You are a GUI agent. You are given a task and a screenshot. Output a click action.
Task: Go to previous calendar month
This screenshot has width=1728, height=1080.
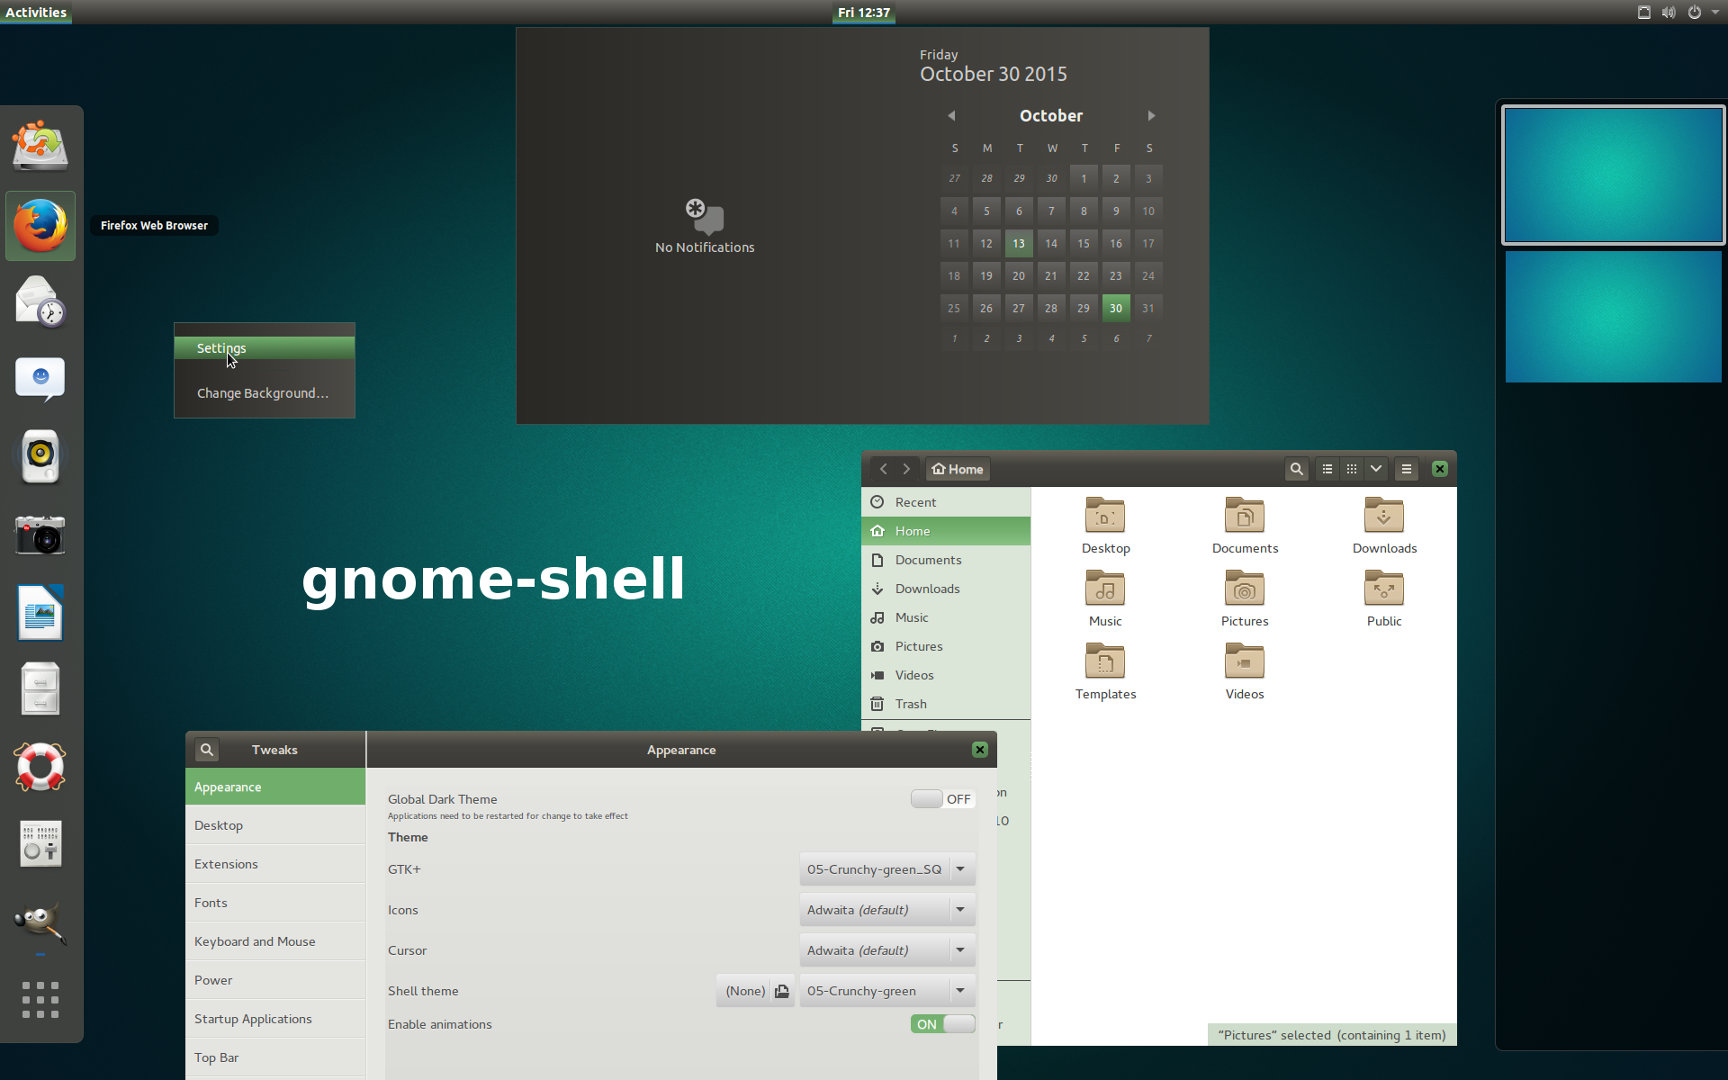951,116
